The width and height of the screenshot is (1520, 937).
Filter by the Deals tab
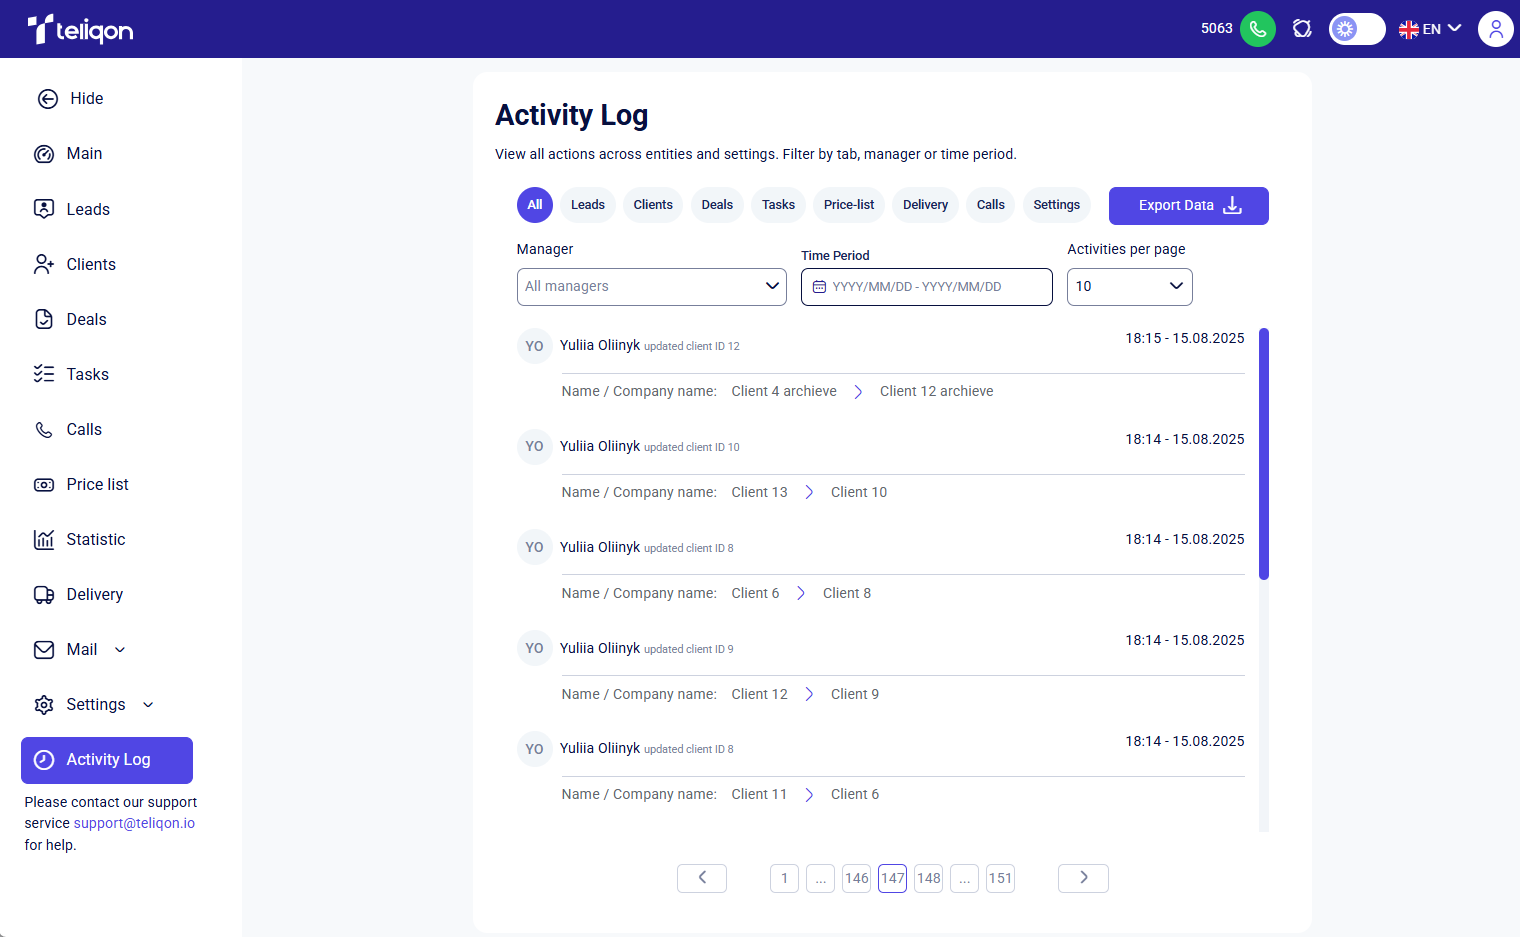[x=717, y=205]
